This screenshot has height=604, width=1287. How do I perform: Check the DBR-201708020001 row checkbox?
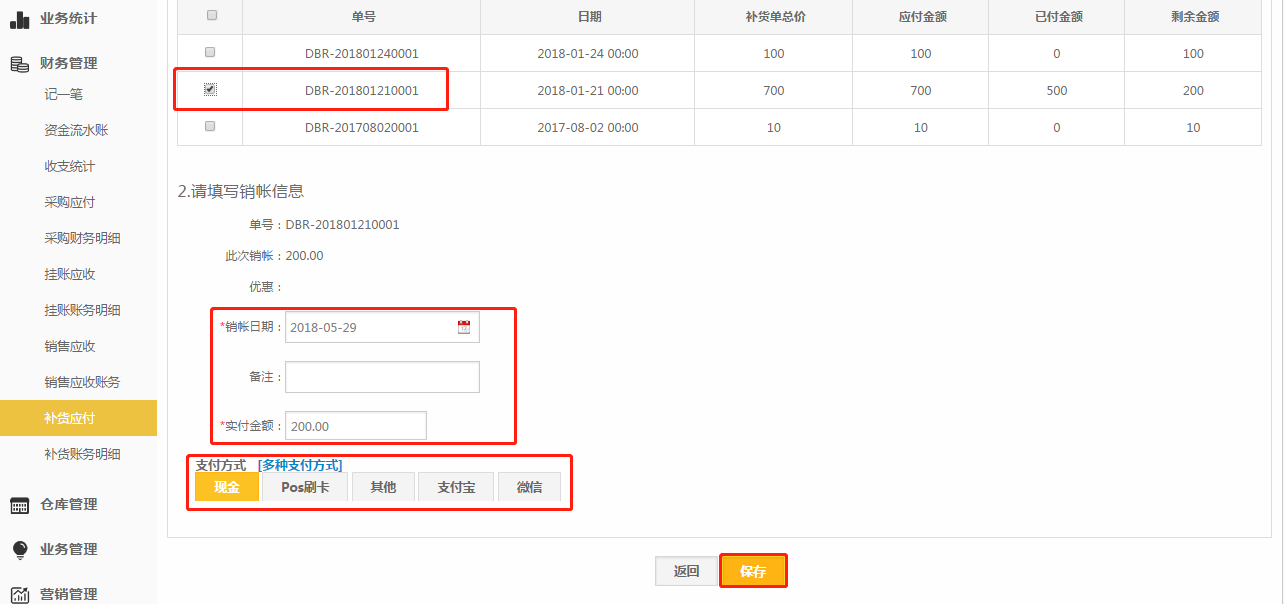coord(210,126)
